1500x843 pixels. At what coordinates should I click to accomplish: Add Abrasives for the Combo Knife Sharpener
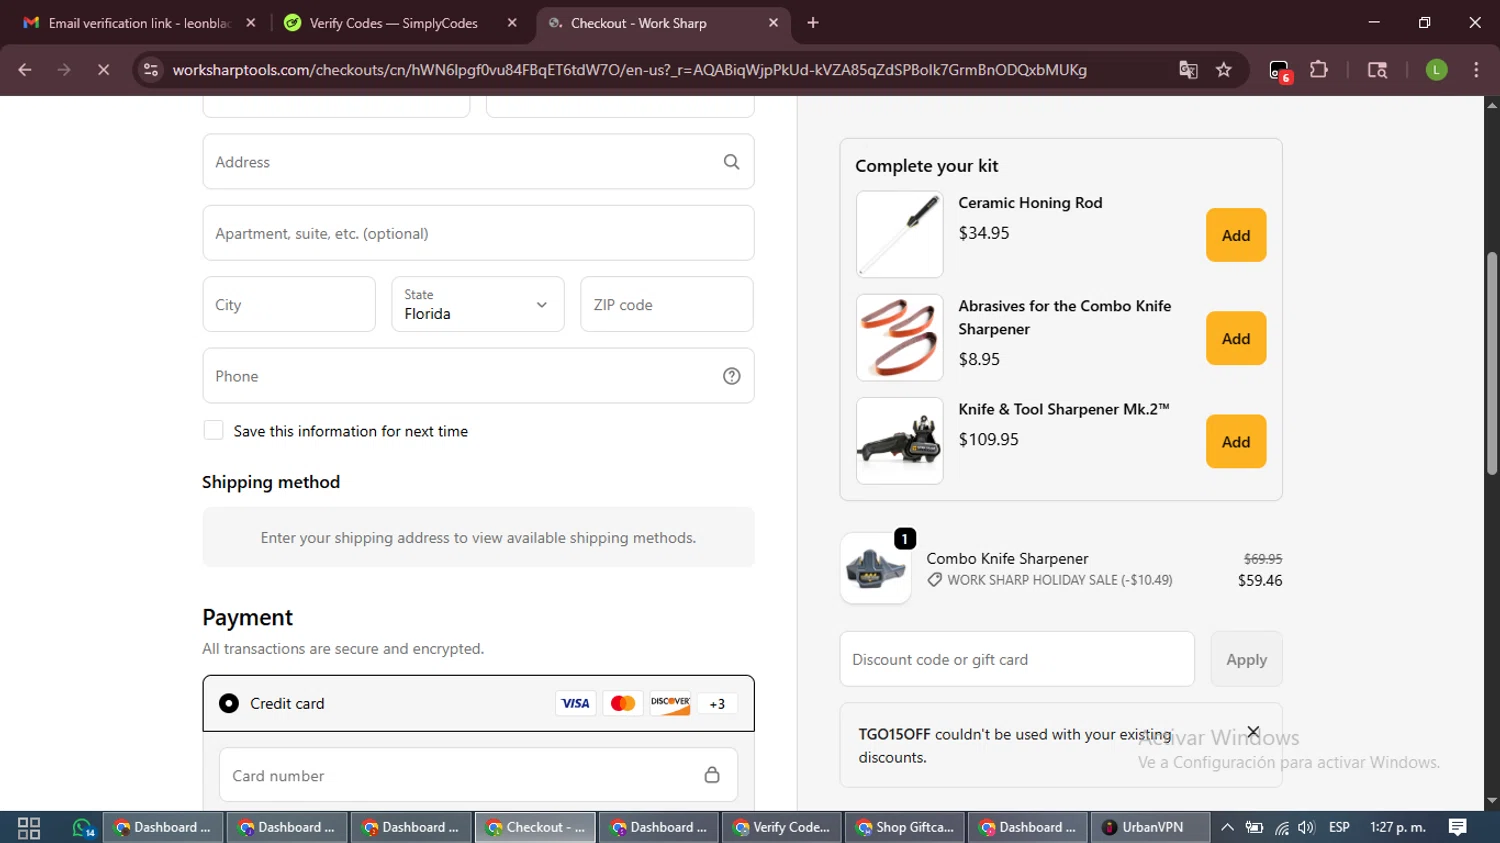(x=1236, y=338)
